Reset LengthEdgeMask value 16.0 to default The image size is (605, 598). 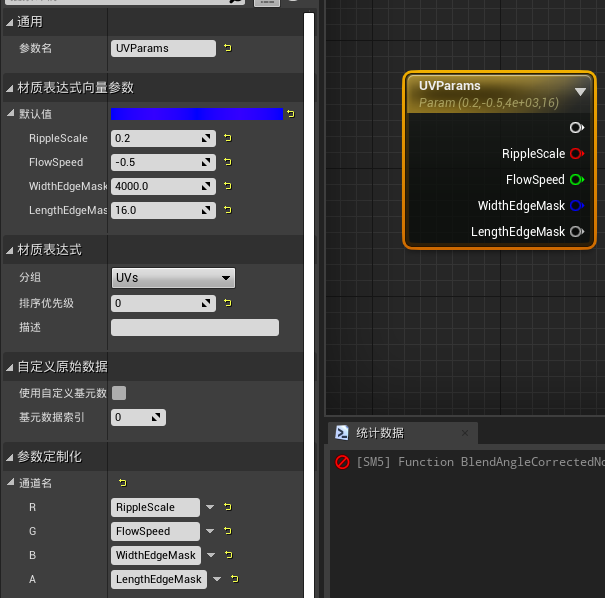(228, 210)
